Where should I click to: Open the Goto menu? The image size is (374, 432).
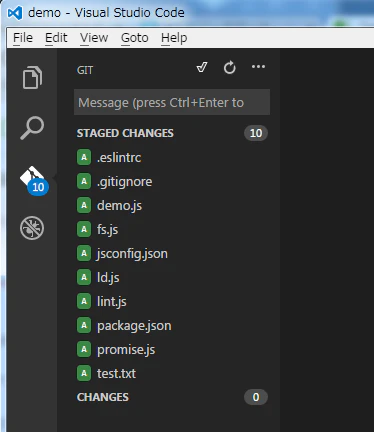[135, 38]
